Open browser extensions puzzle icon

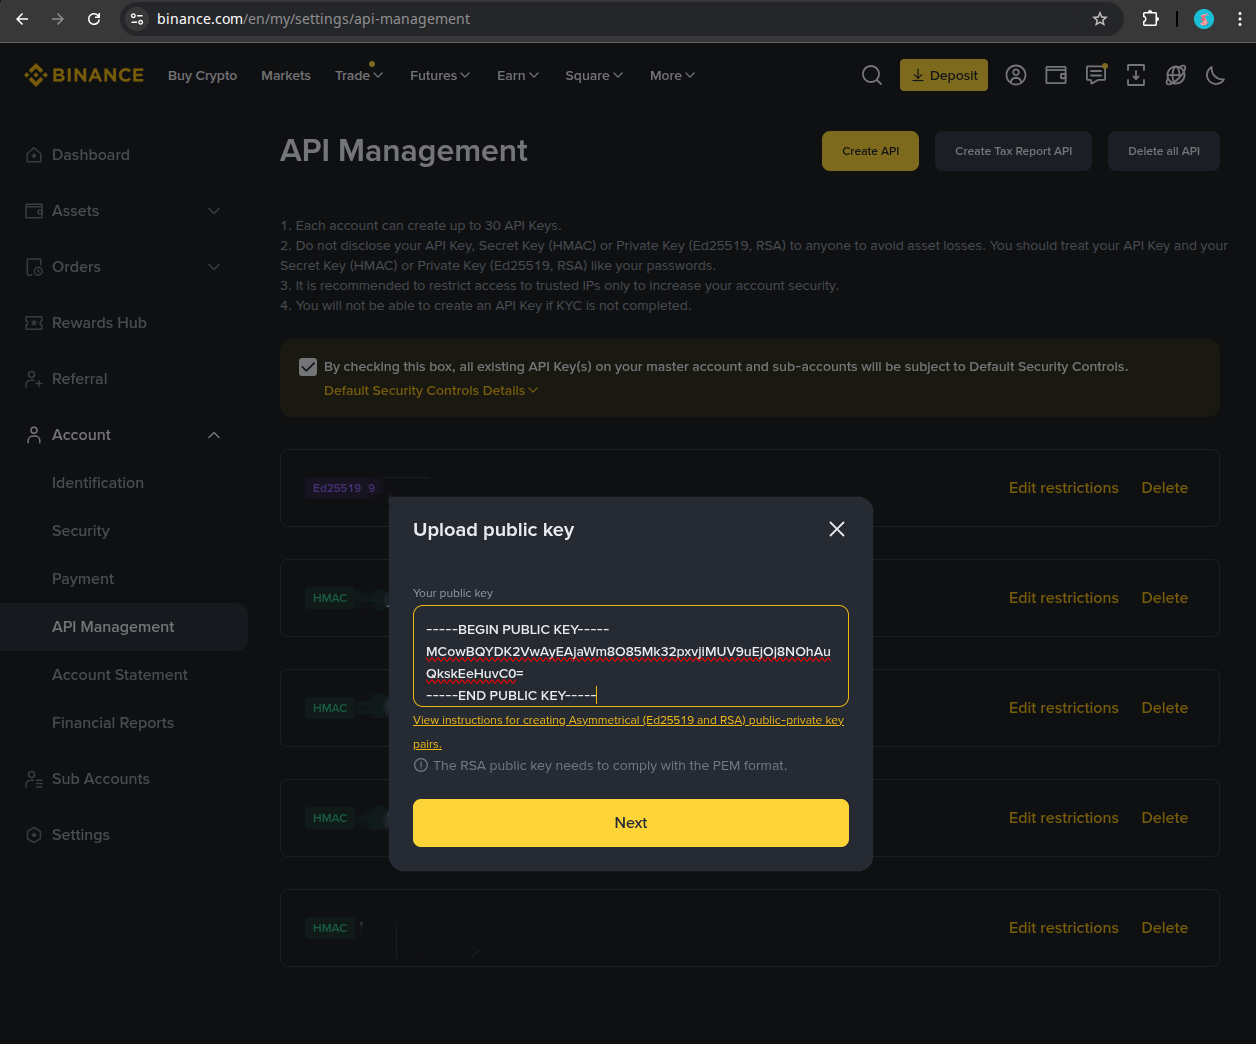click(x=1151, y=19)
